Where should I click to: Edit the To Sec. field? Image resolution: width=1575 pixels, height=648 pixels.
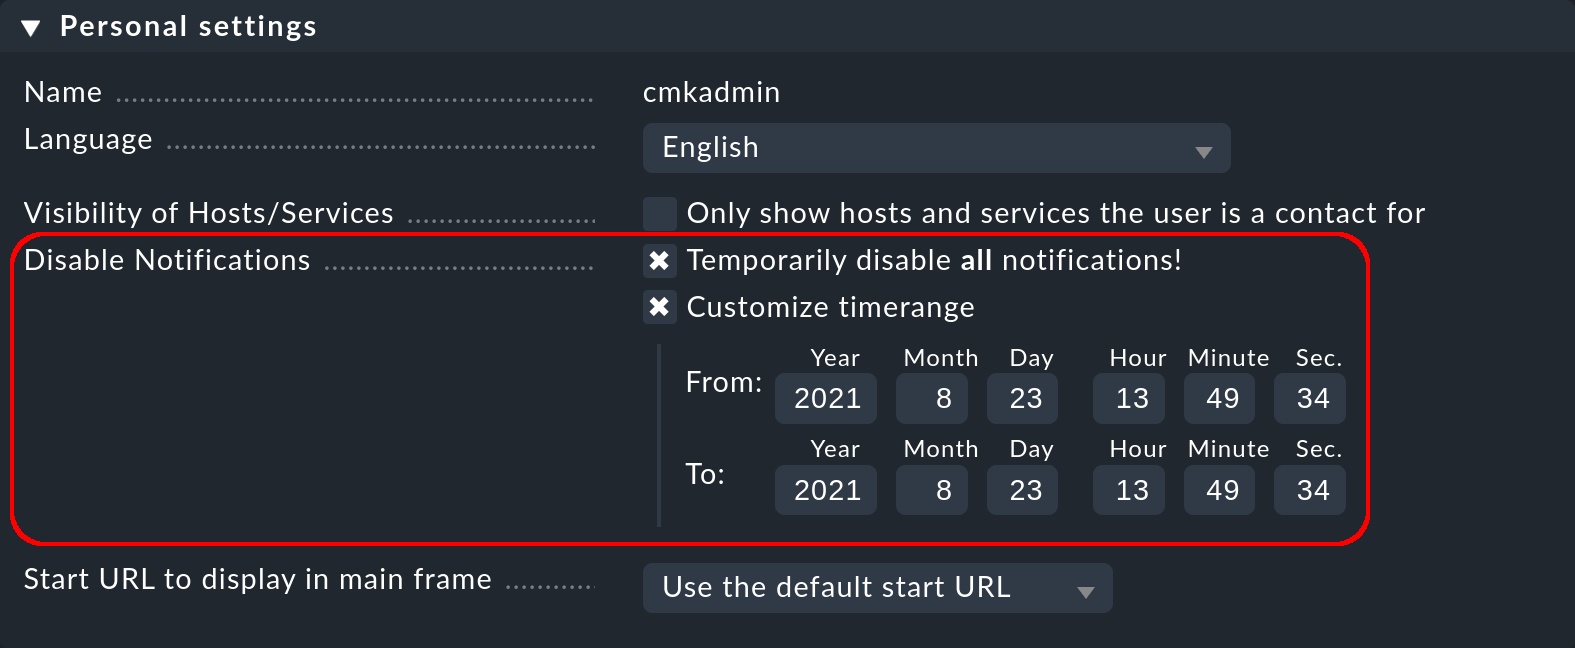click(1310, 490)
